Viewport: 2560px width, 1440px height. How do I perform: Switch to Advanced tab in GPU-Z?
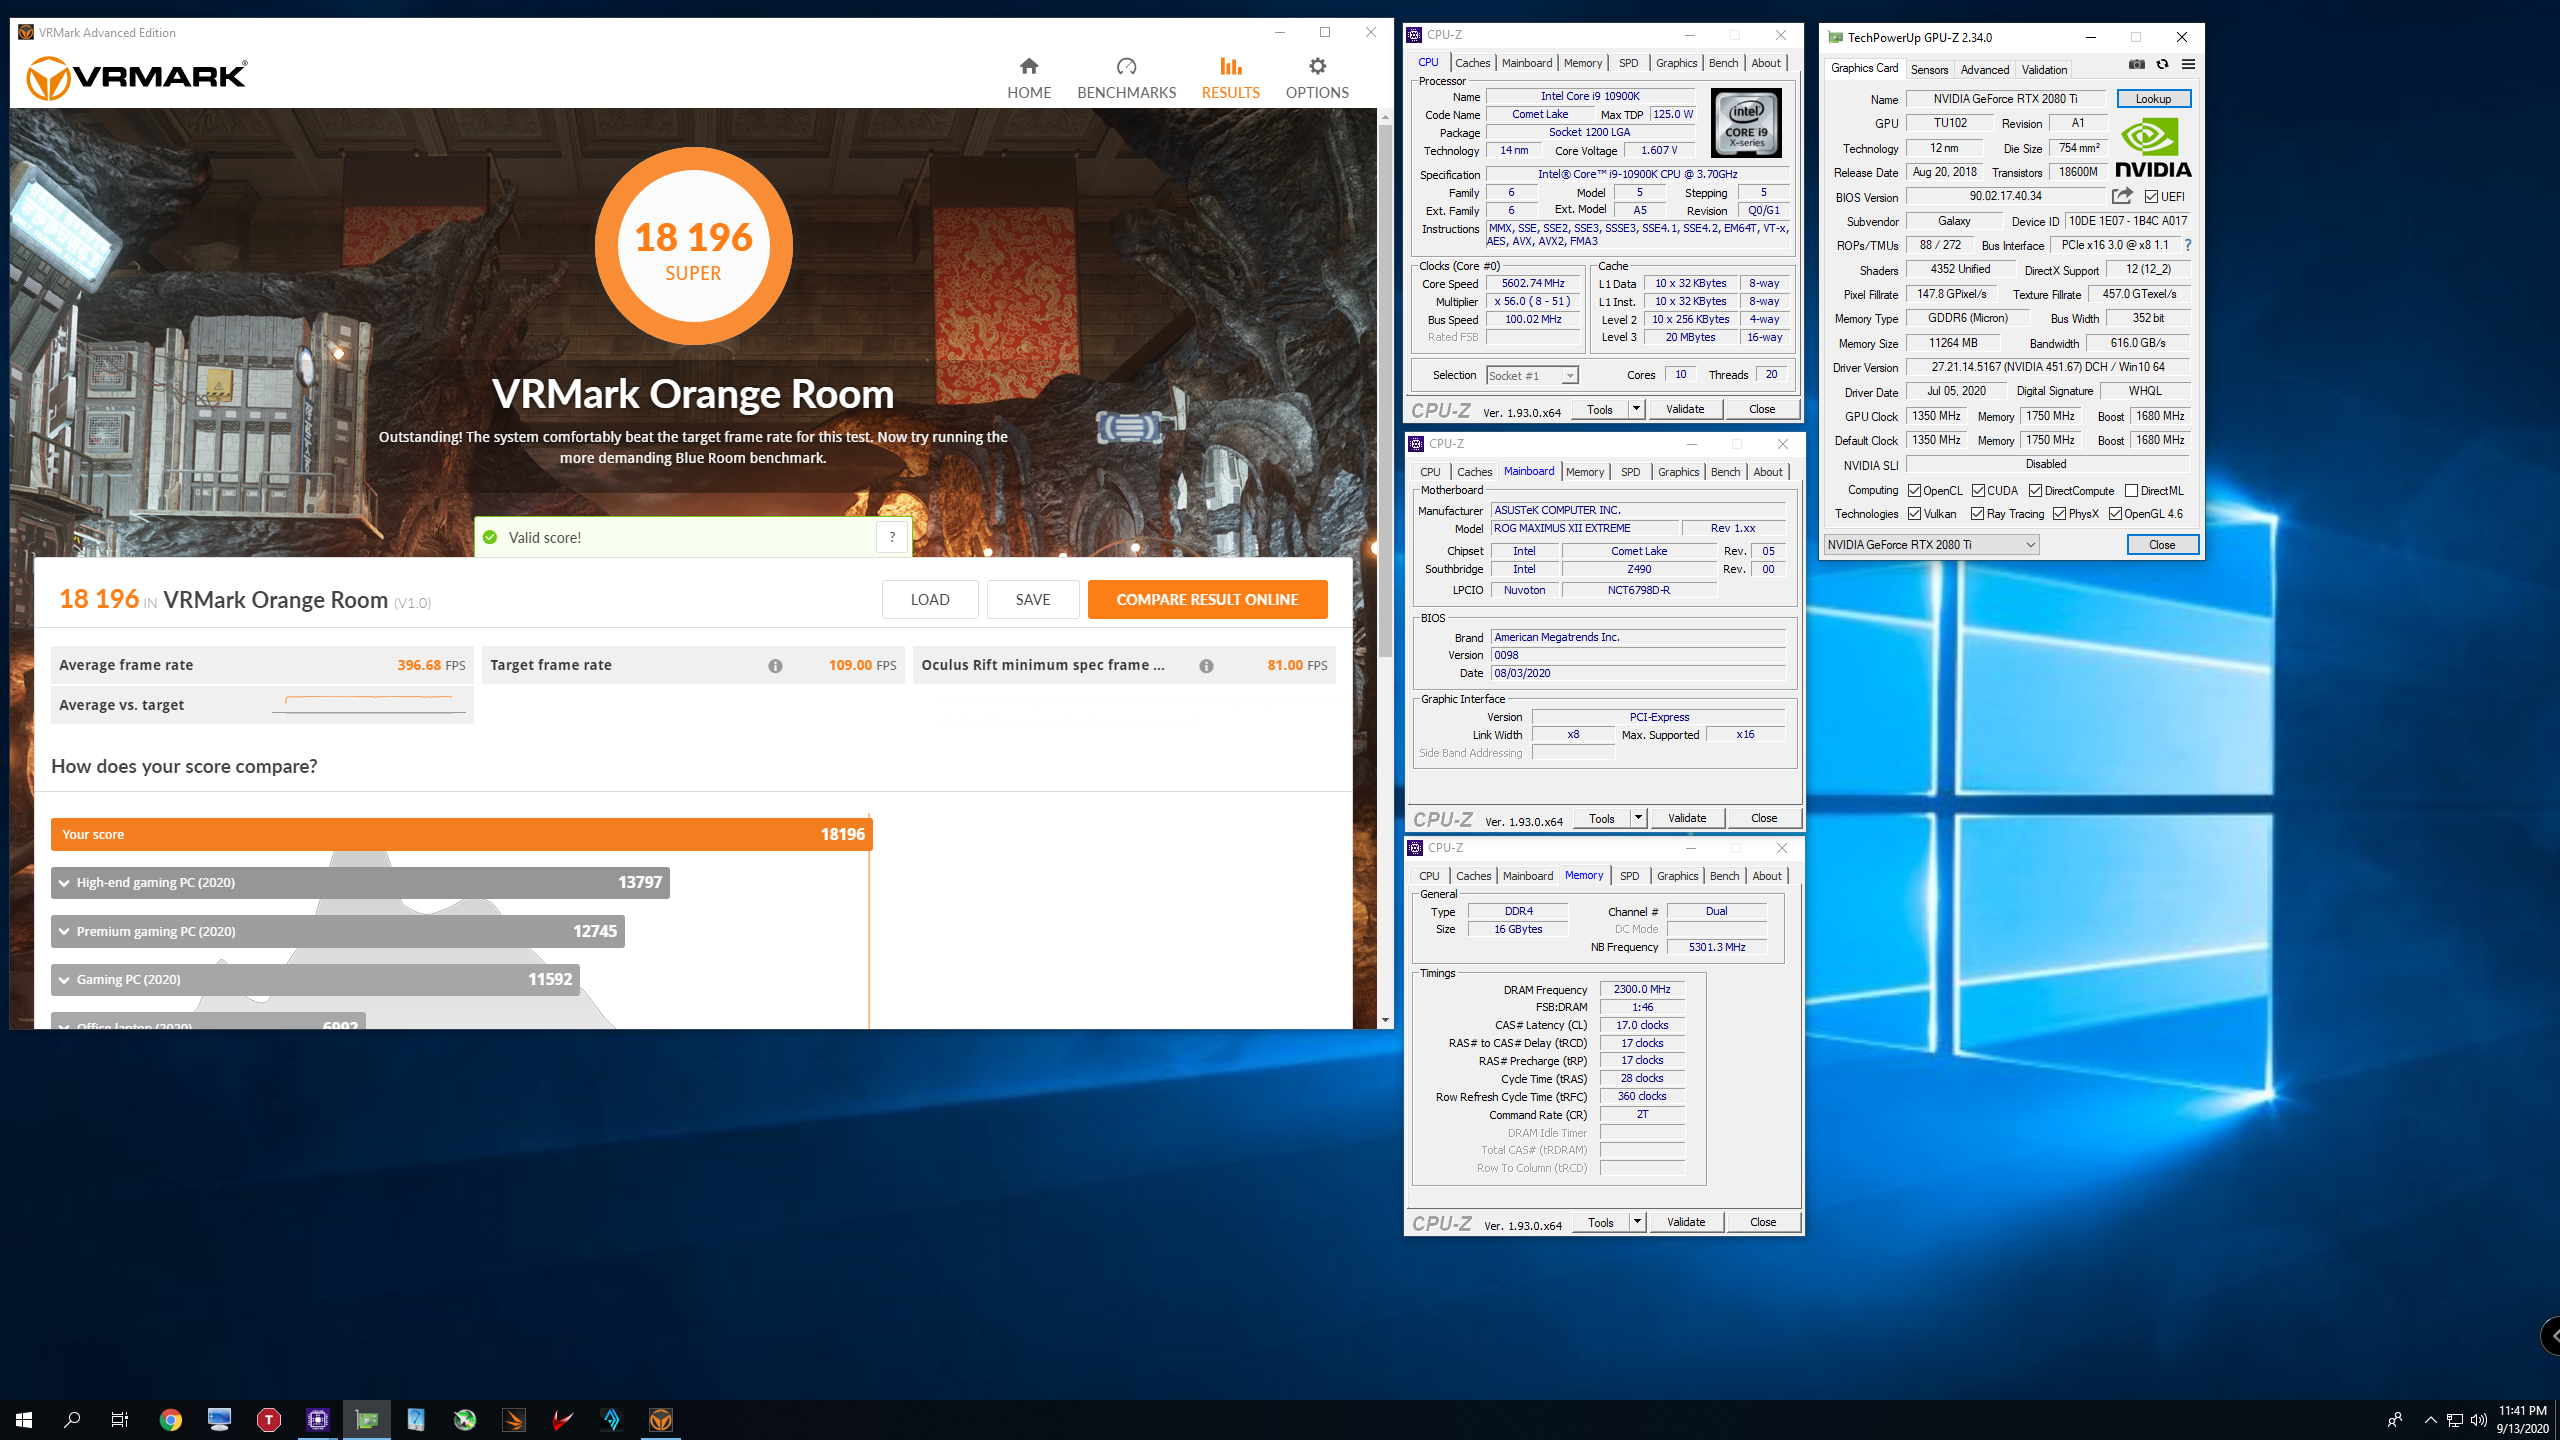click(1984, 69)
